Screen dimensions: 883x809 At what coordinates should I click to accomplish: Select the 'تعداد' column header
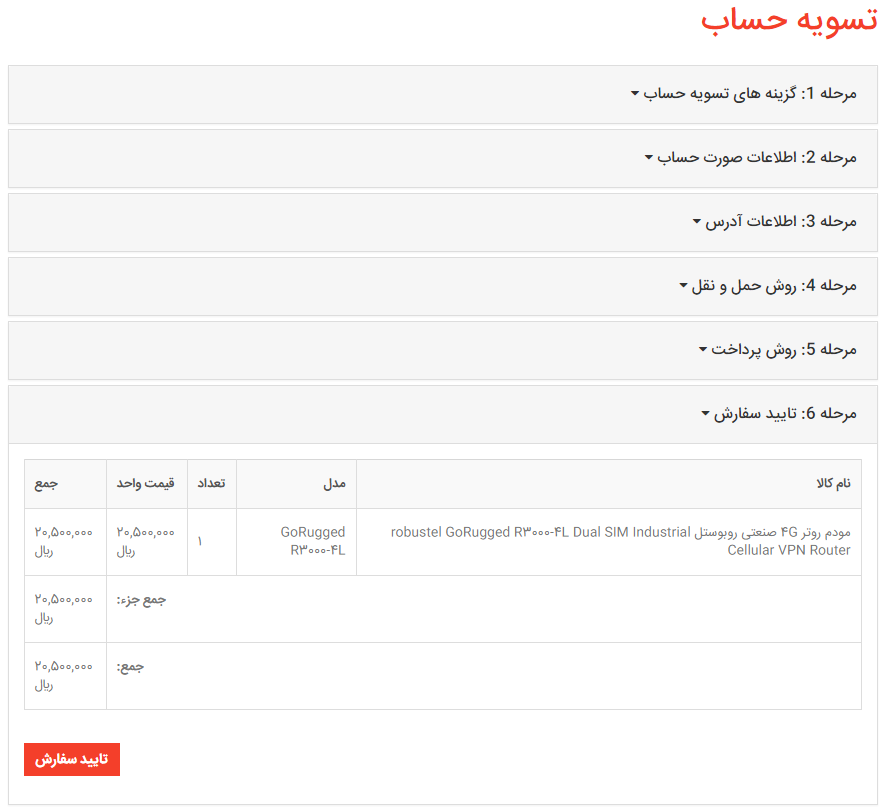coord(211,484)
